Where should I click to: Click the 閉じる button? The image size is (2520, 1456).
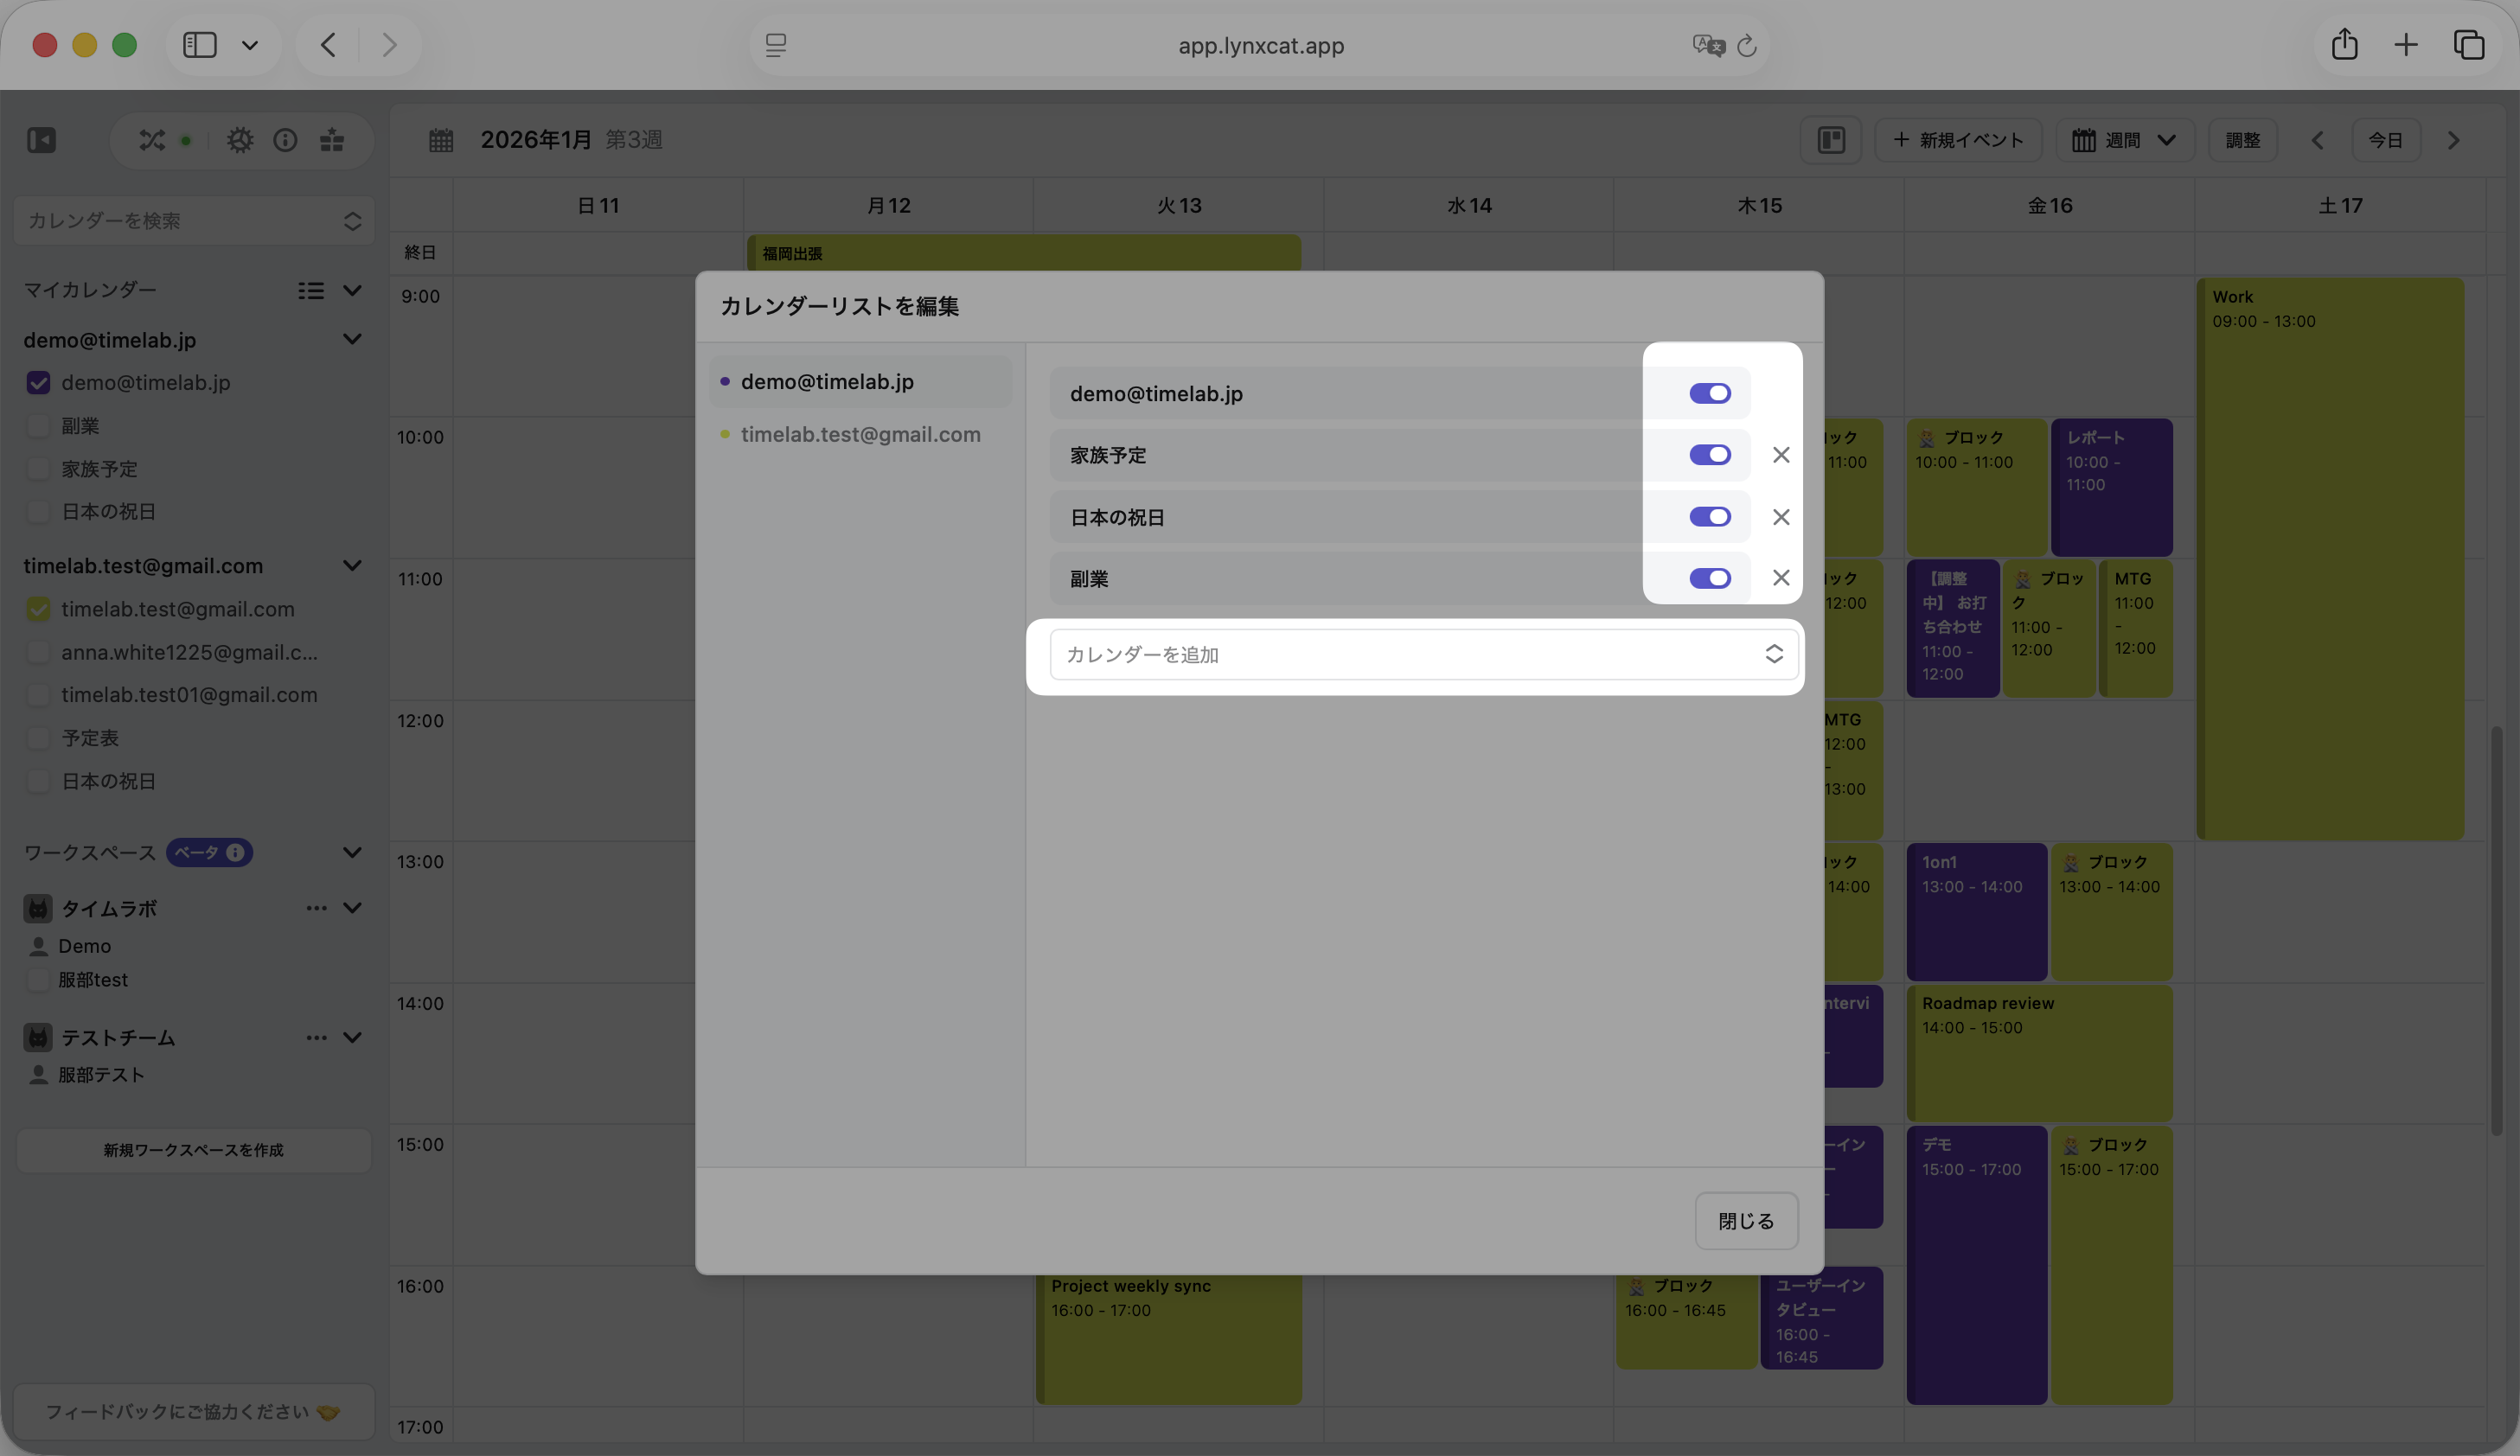point(1745,1221)
